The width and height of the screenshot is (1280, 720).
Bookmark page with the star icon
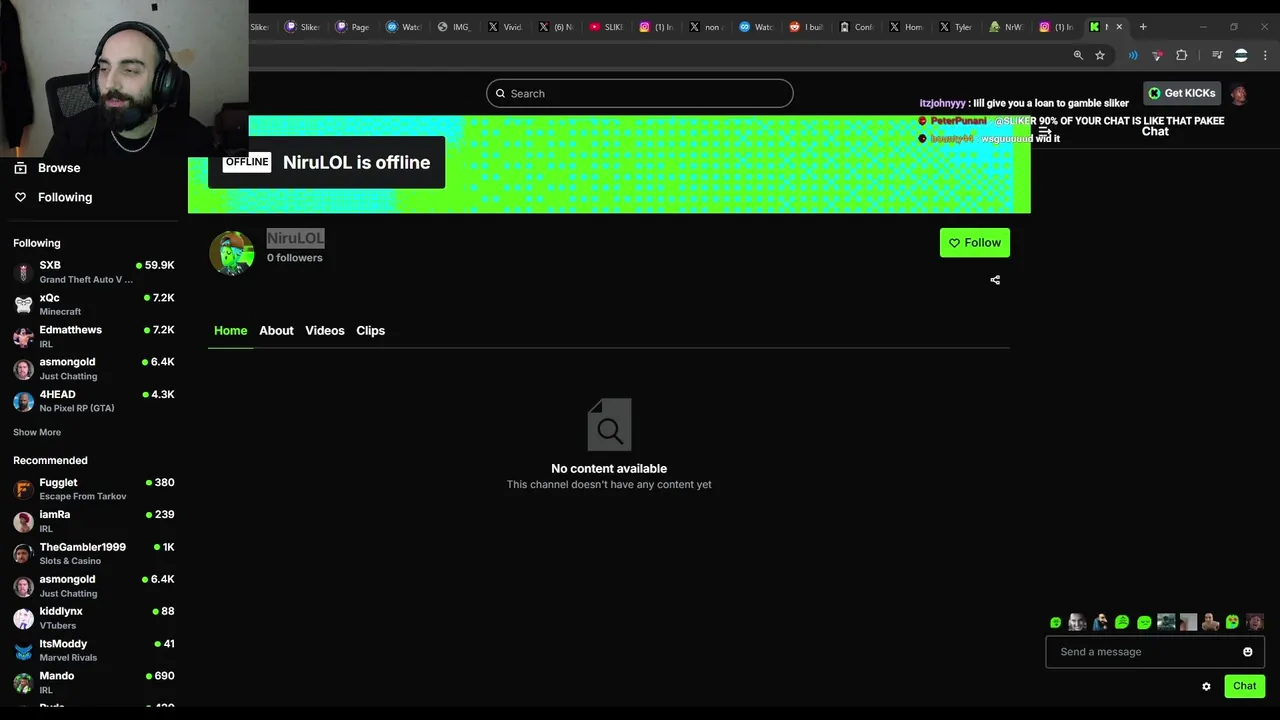point(1100,56)
